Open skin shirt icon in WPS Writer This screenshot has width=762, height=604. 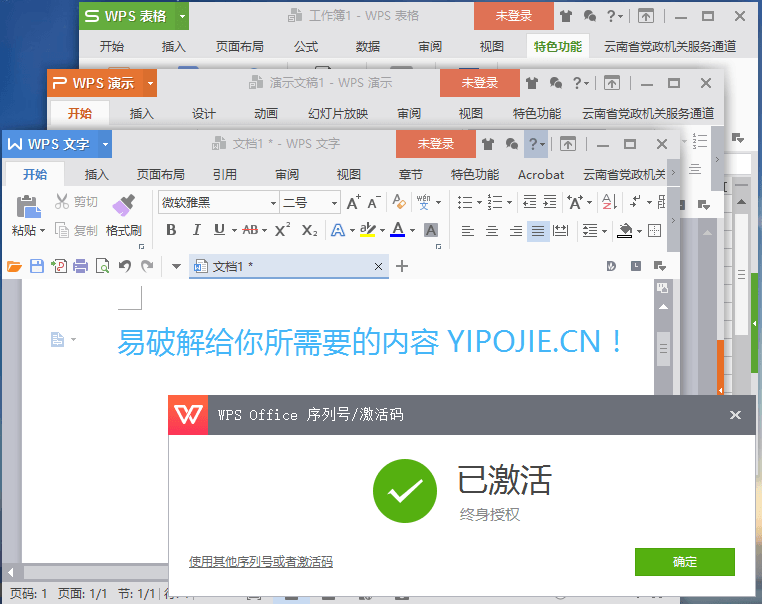pyautogui.click(x=488, y=144)
